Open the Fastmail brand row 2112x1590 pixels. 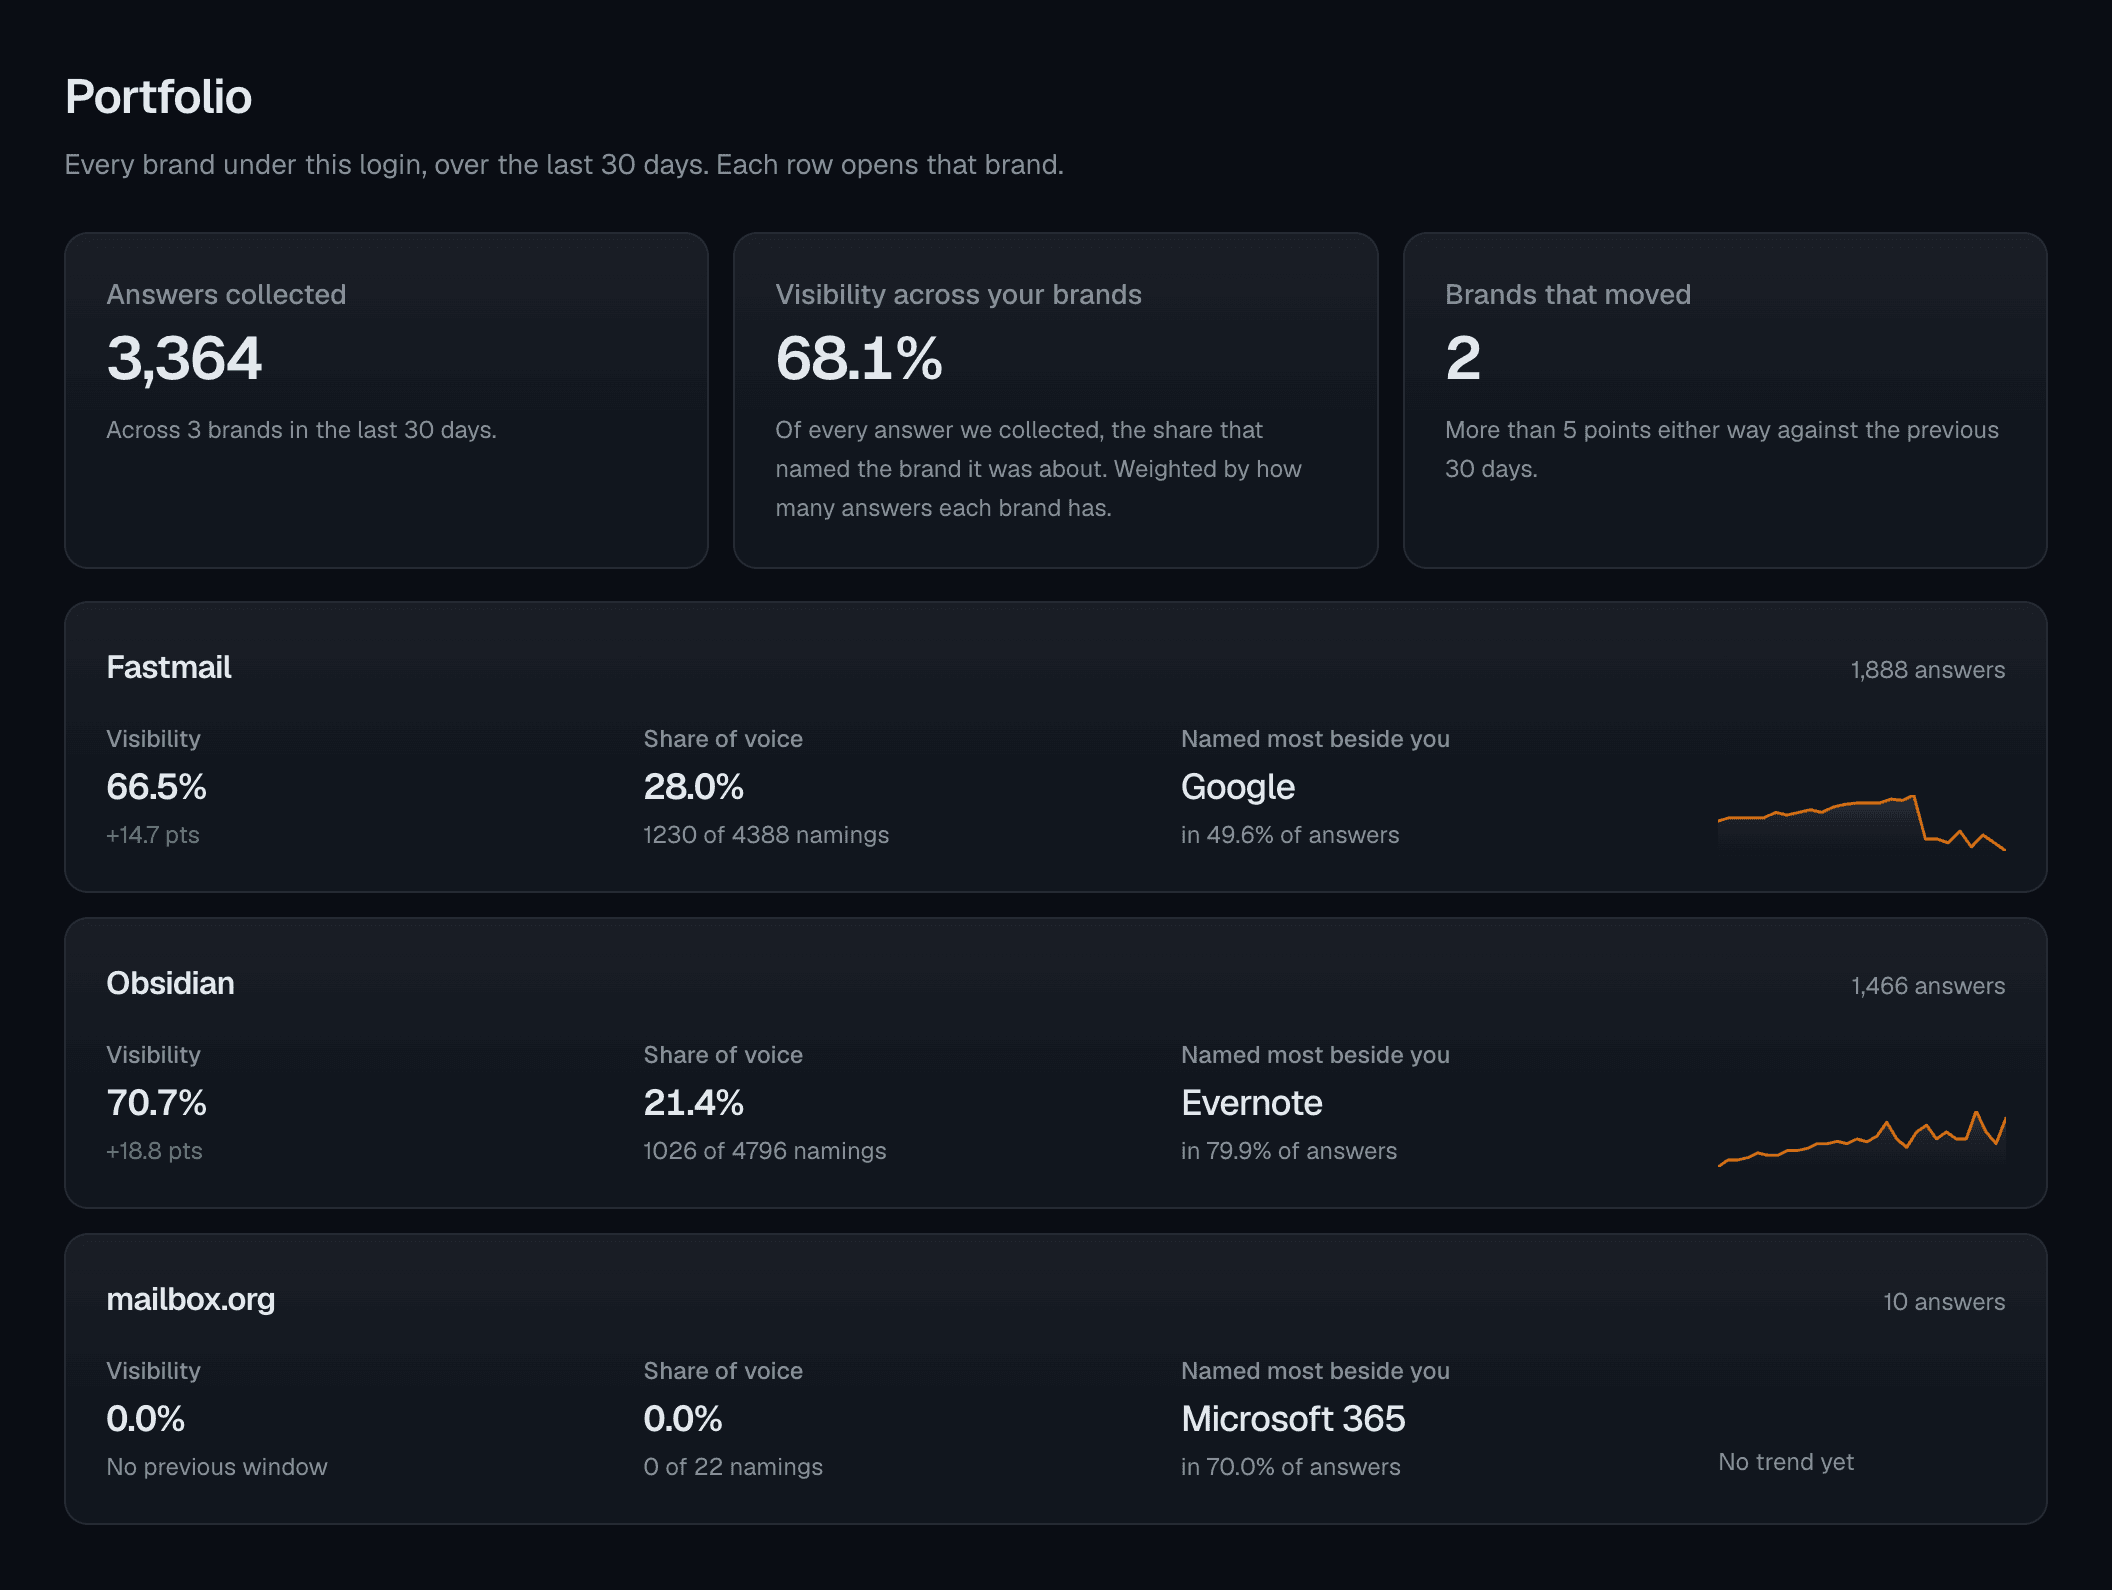coord(1055,747)
